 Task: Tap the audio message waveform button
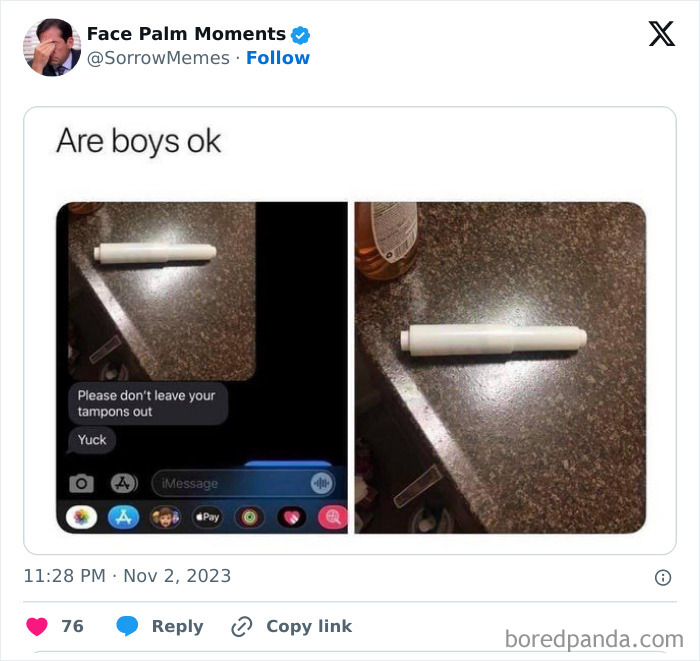pos(322,483)
